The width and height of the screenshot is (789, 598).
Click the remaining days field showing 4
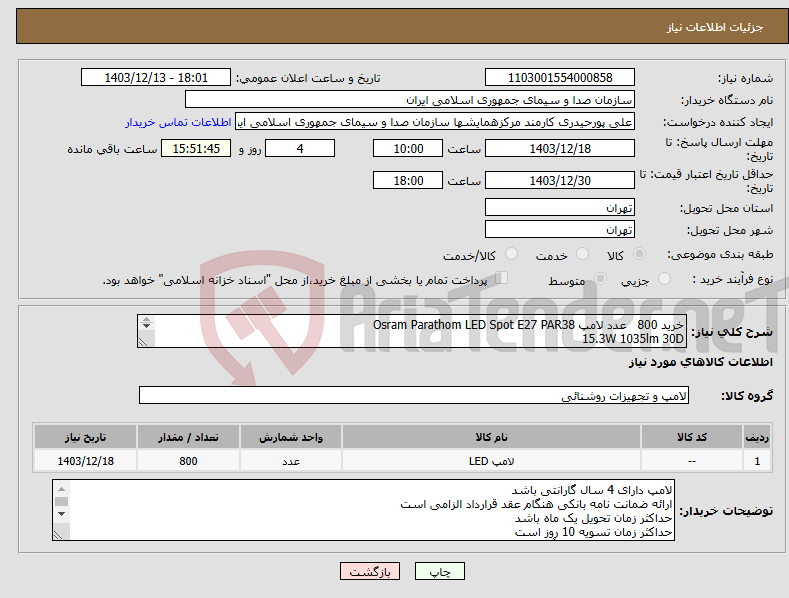(x=300, y=148)
